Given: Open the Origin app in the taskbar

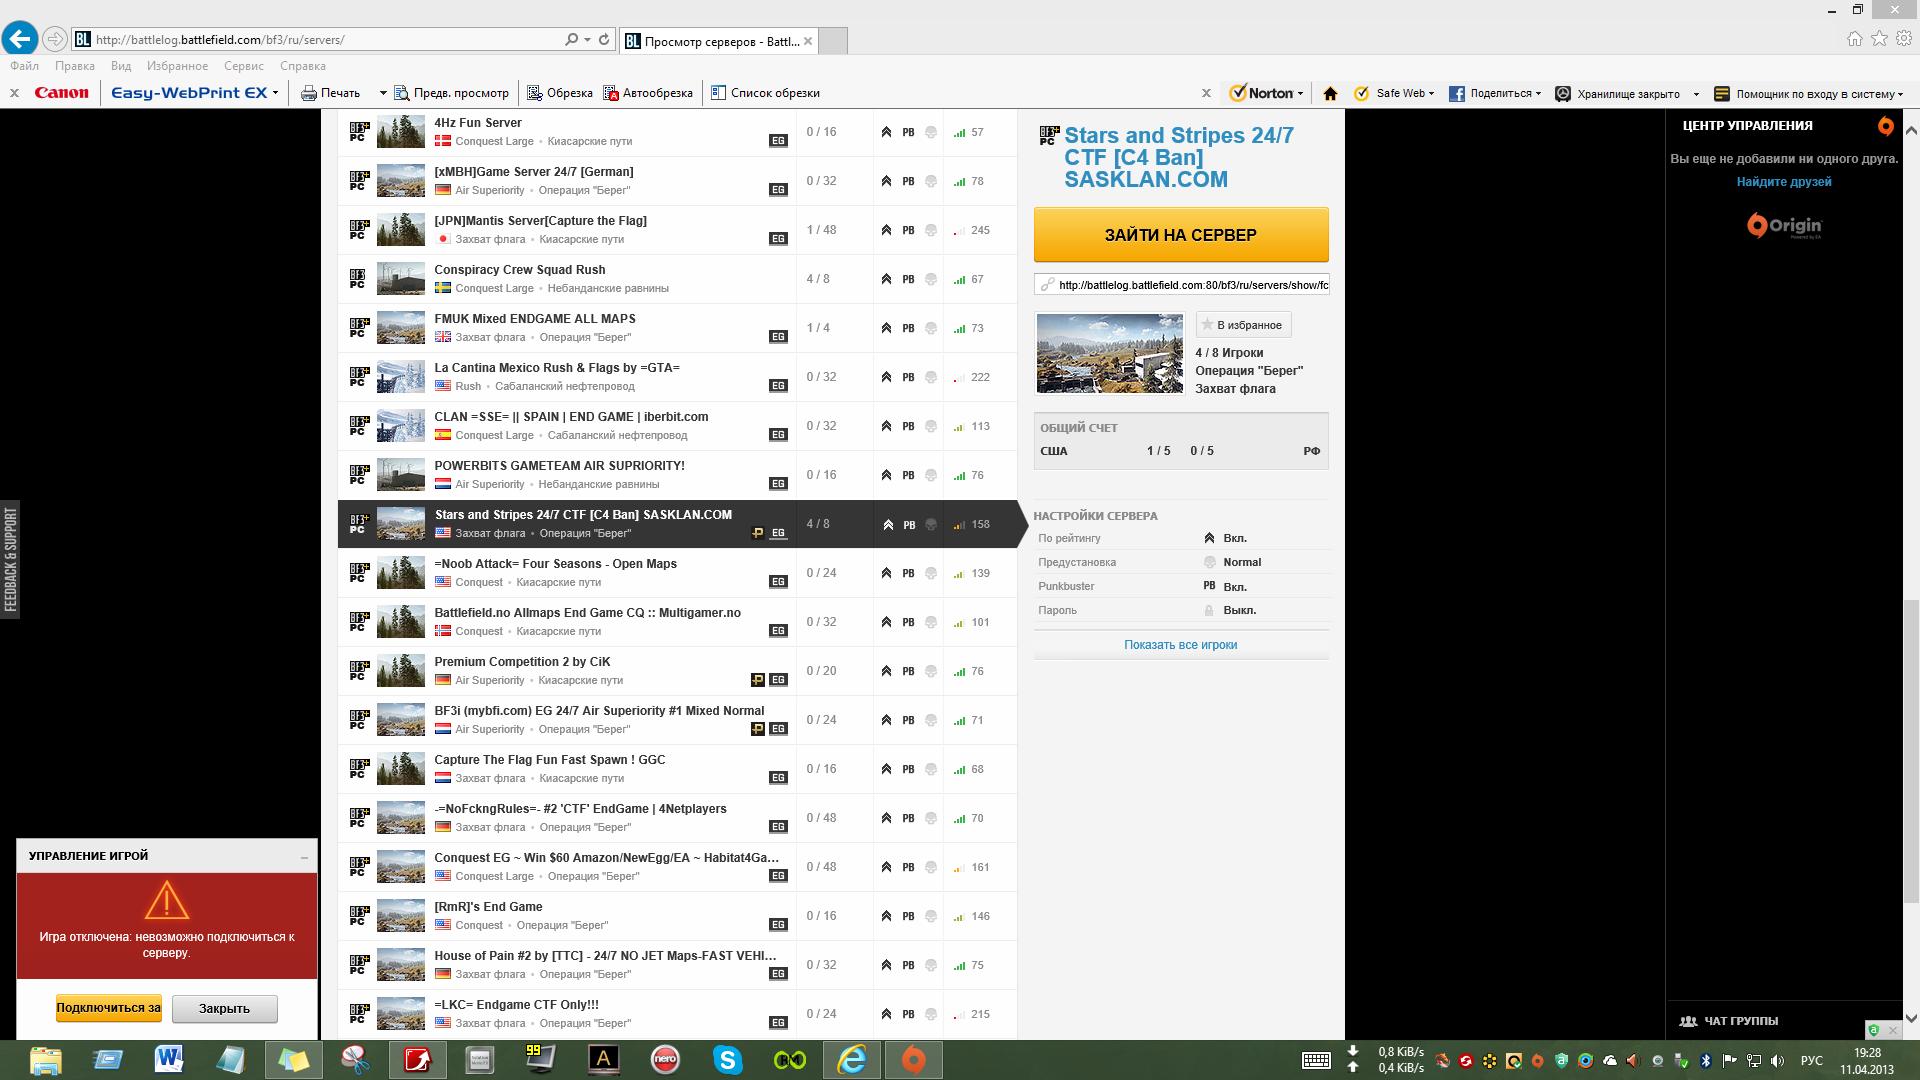Looking at the screenshot, I should [914, 1060].
